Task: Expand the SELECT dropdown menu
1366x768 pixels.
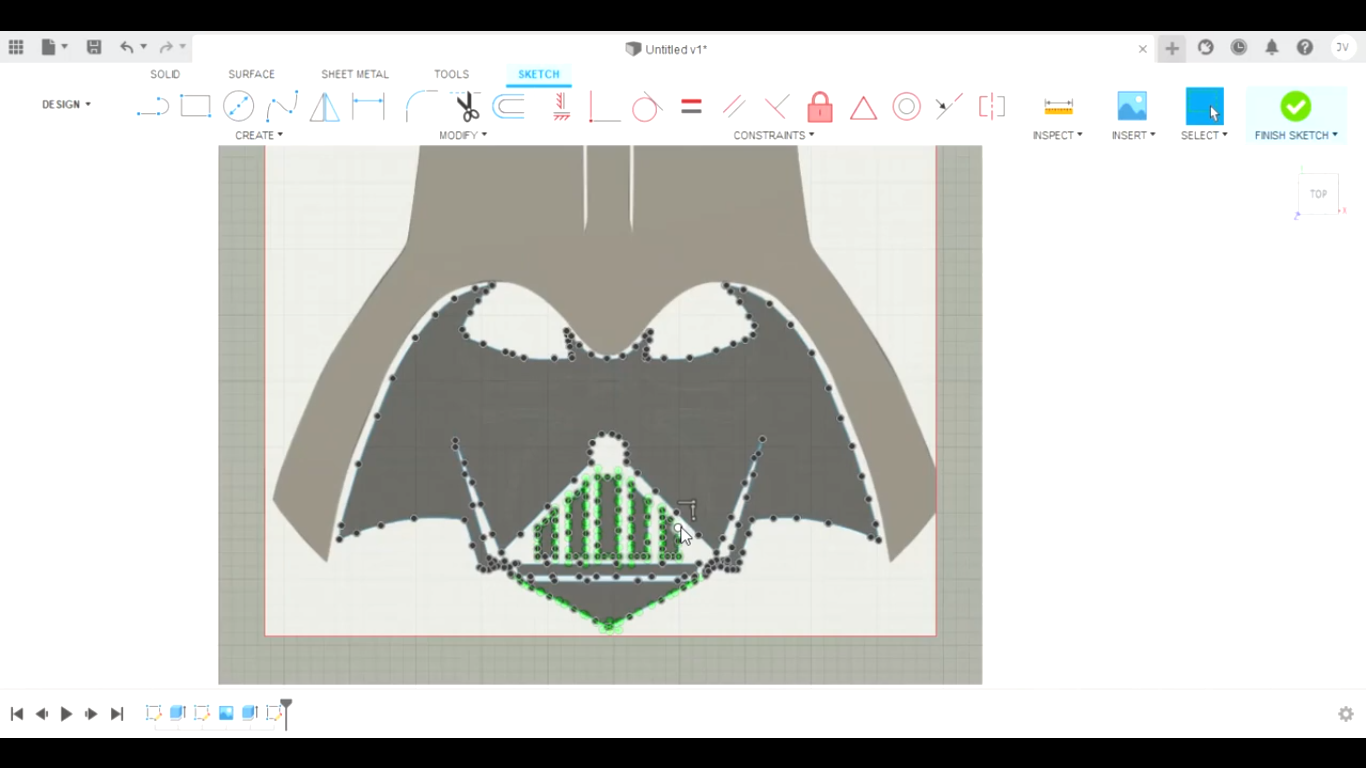Action: click(x=1204, y=135)
